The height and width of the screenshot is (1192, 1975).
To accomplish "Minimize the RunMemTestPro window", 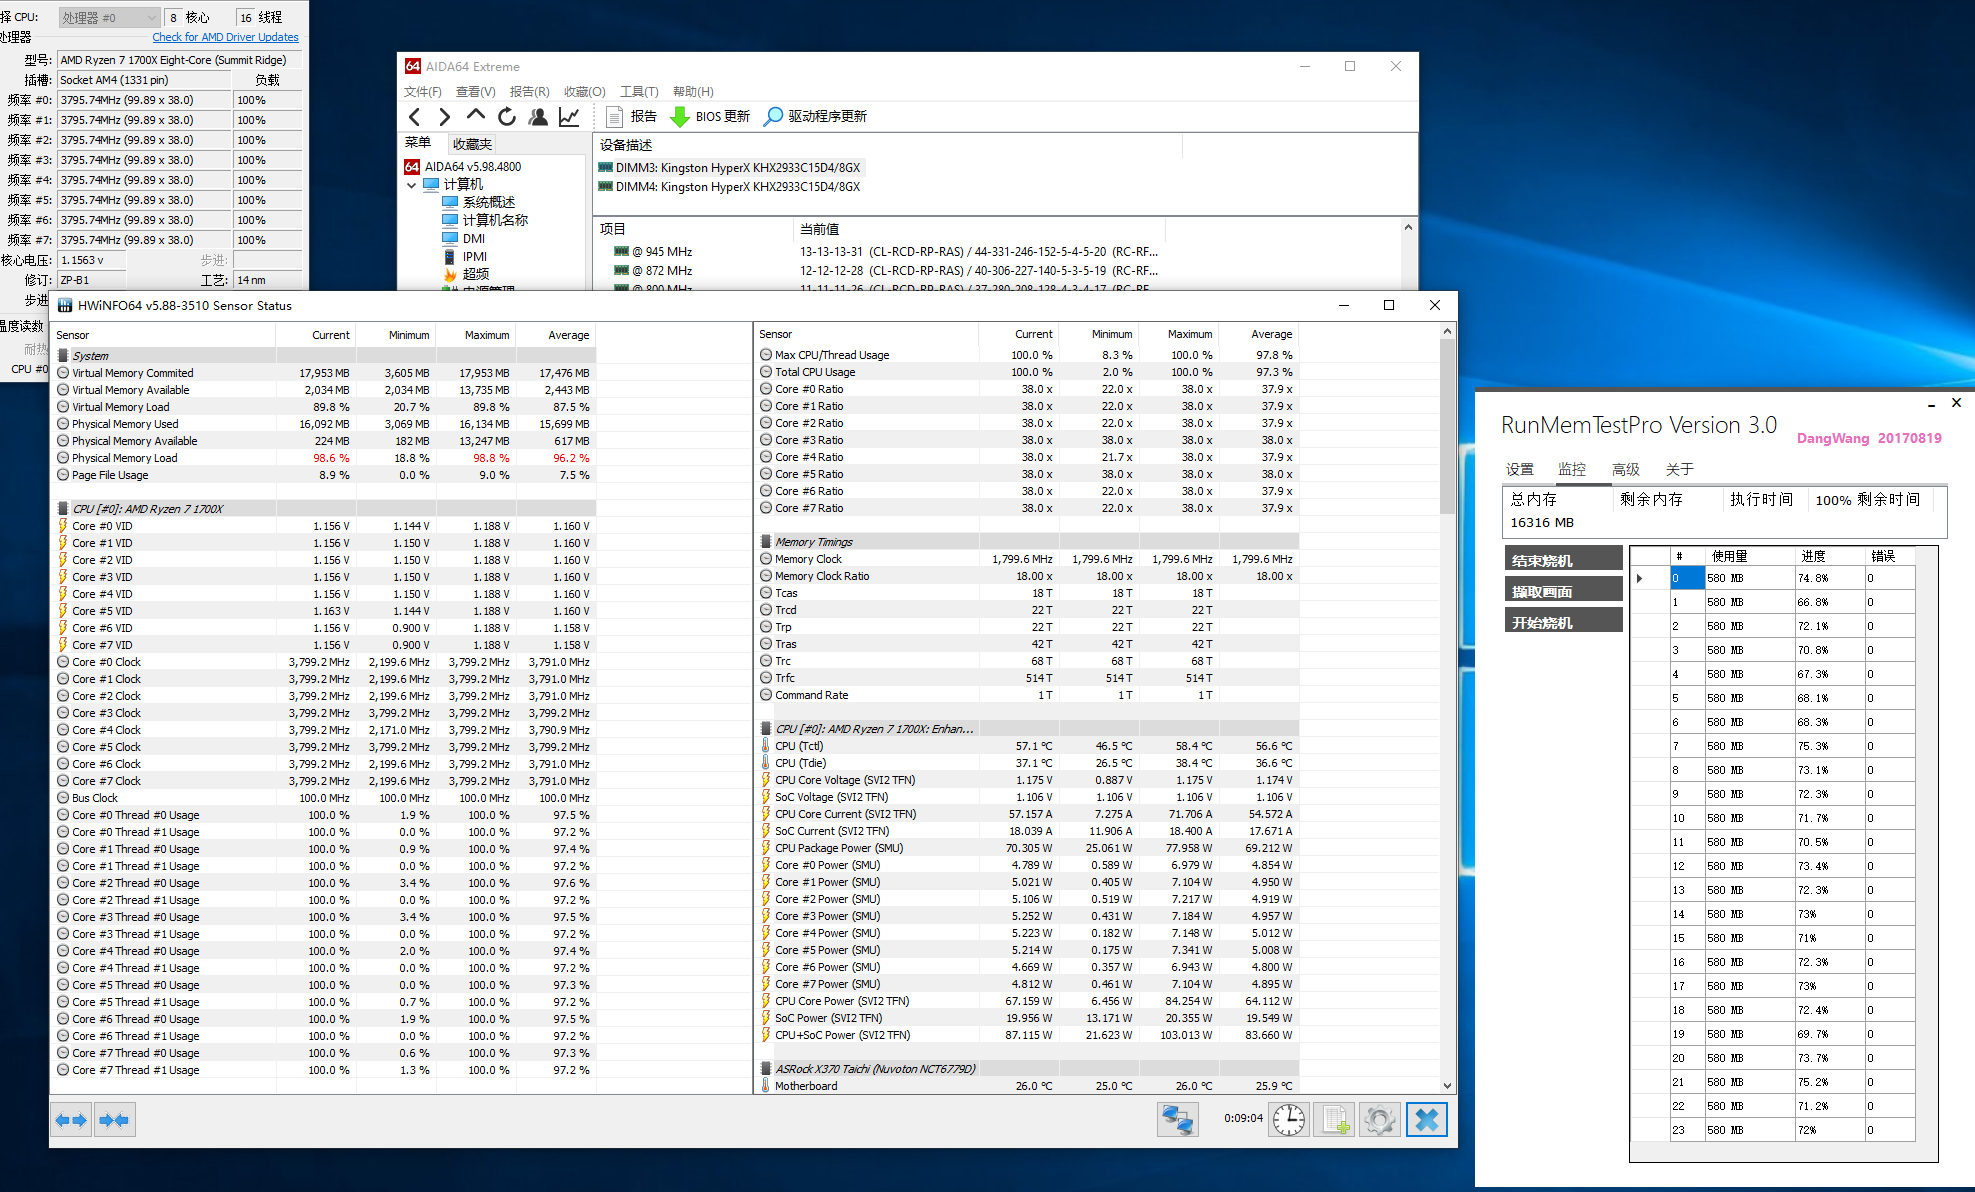I will (1930, 404).
